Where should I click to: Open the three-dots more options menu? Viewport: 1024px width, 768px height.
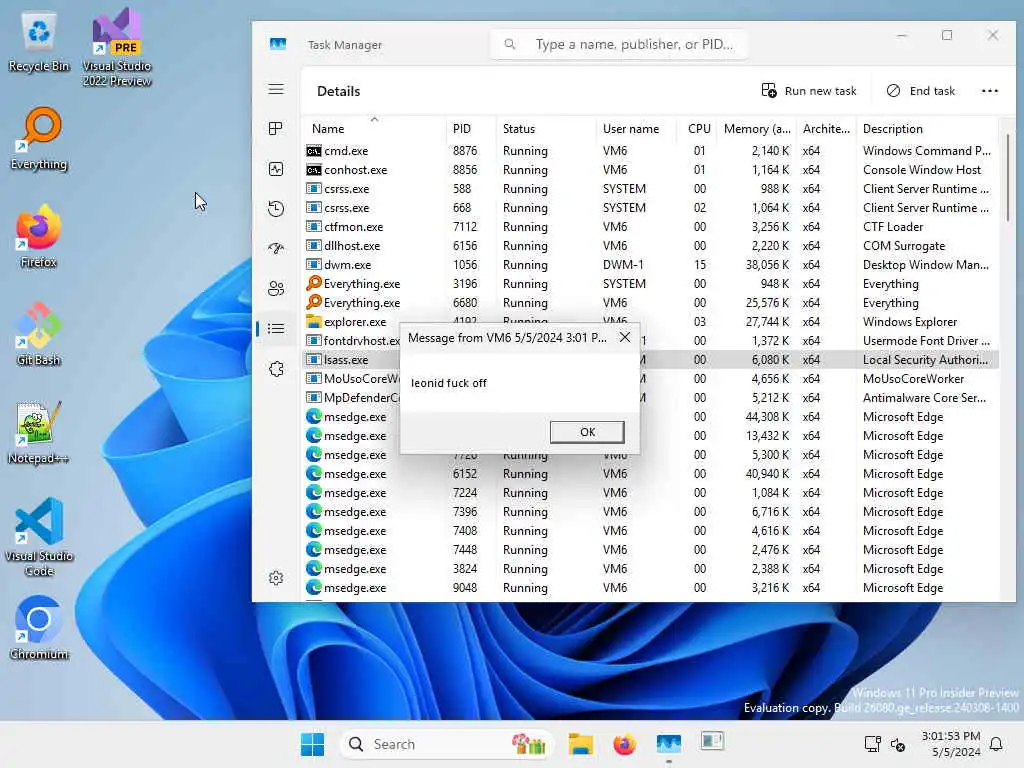click(990, 91)
